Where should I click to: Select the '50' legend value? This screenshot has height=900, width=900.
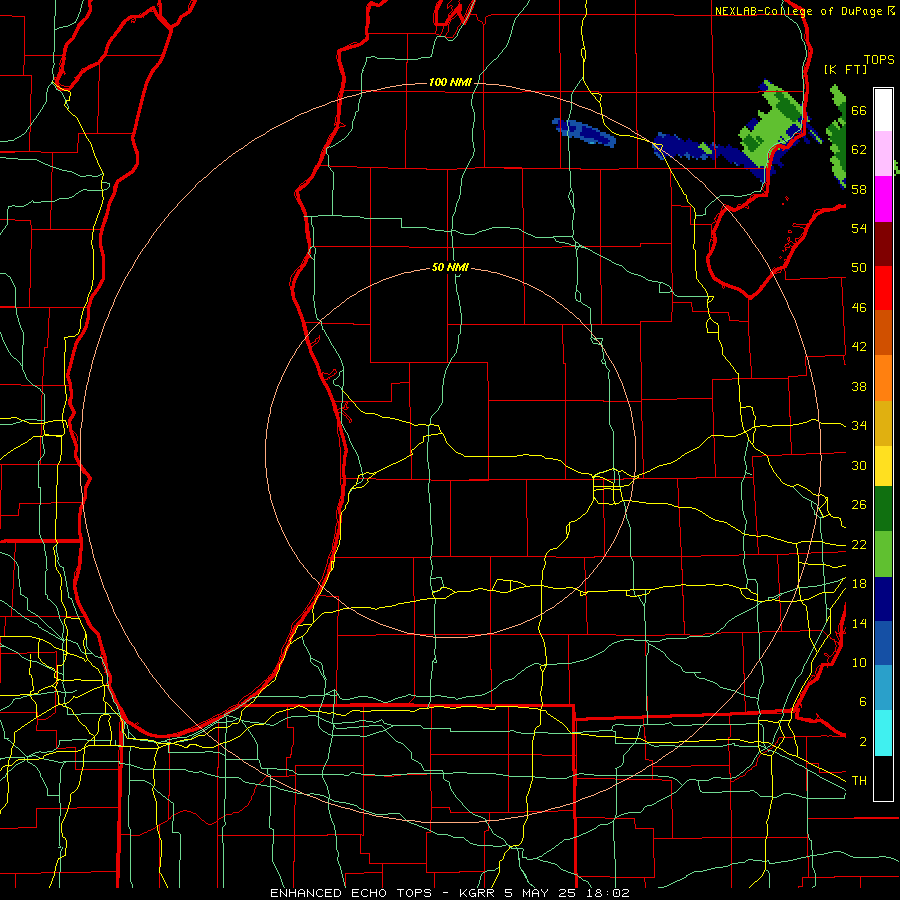[x=859, y=268]
